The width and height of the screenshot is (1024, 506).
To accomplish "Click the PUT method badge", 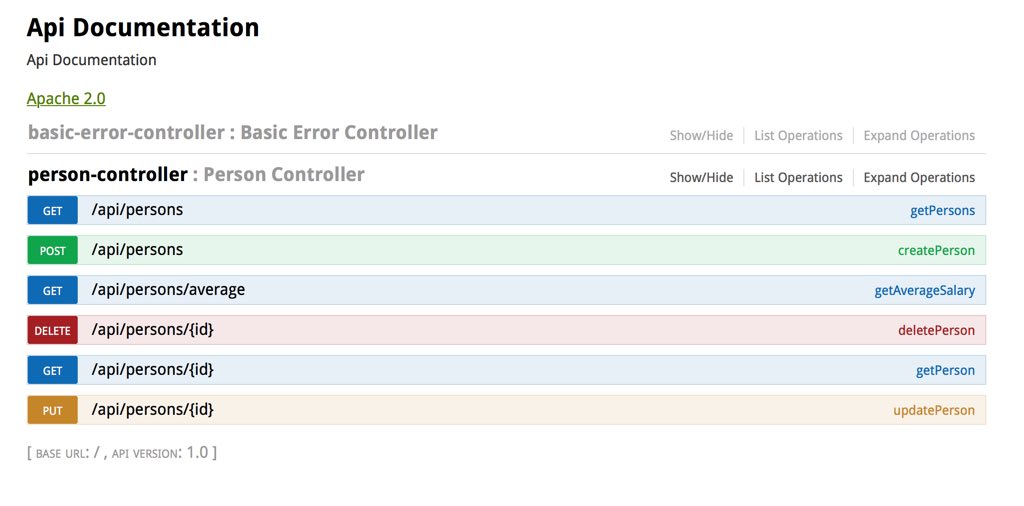I will [x=52, y=411].
